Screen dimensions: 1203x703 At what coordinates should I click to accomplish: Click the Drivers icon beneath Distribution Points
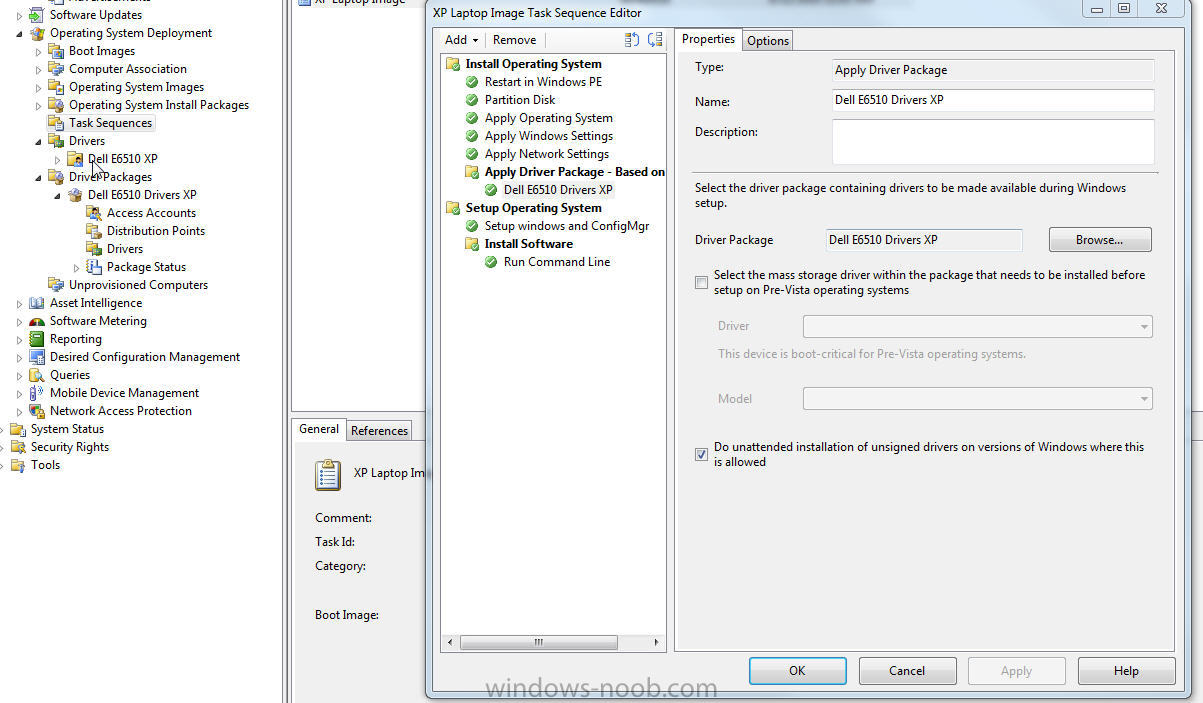(94, 249)
